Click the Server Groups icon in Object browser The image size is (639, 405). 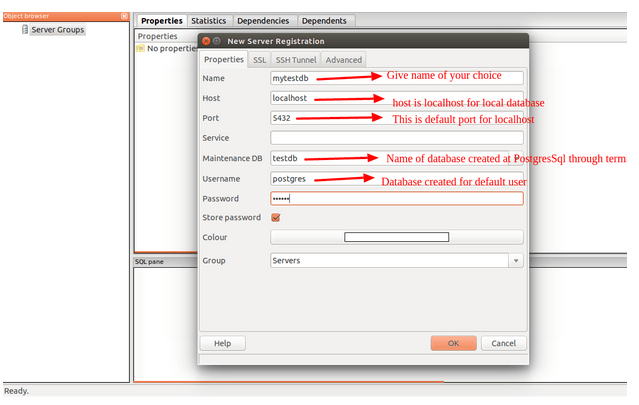25,30
